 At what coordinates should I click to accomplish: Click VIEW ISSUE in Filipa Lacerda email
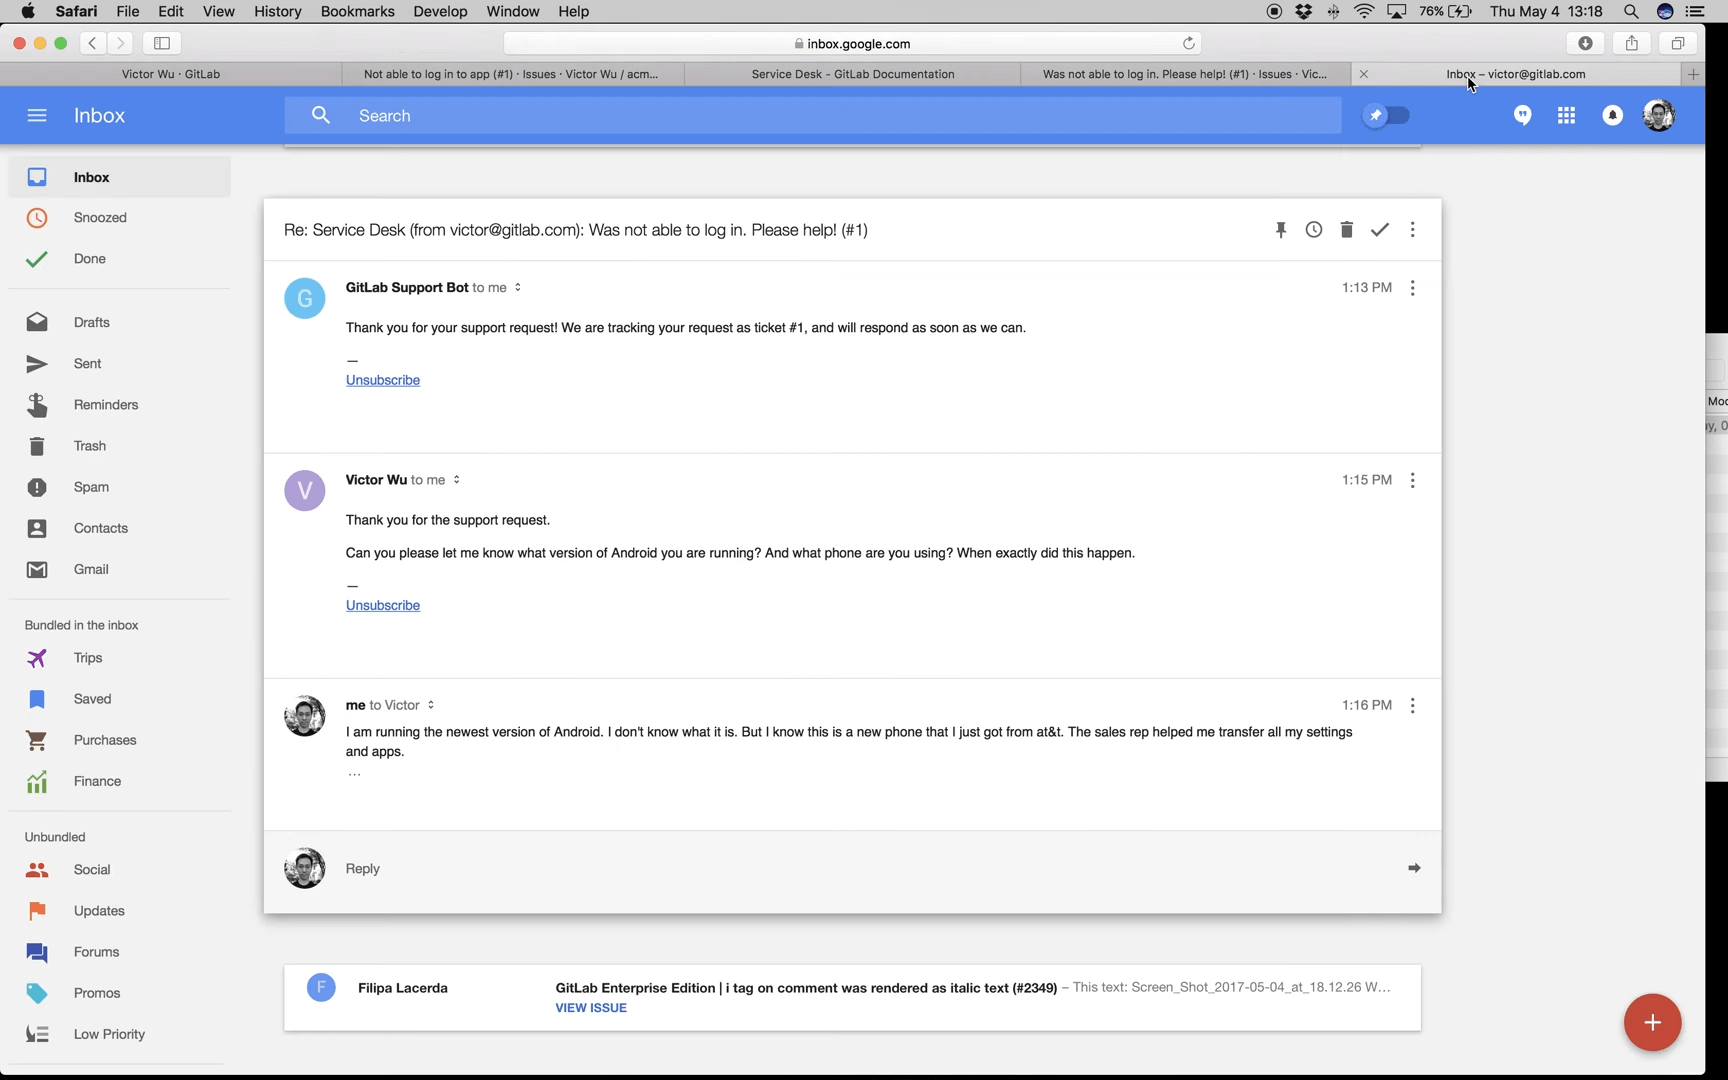coord(591,1008)
